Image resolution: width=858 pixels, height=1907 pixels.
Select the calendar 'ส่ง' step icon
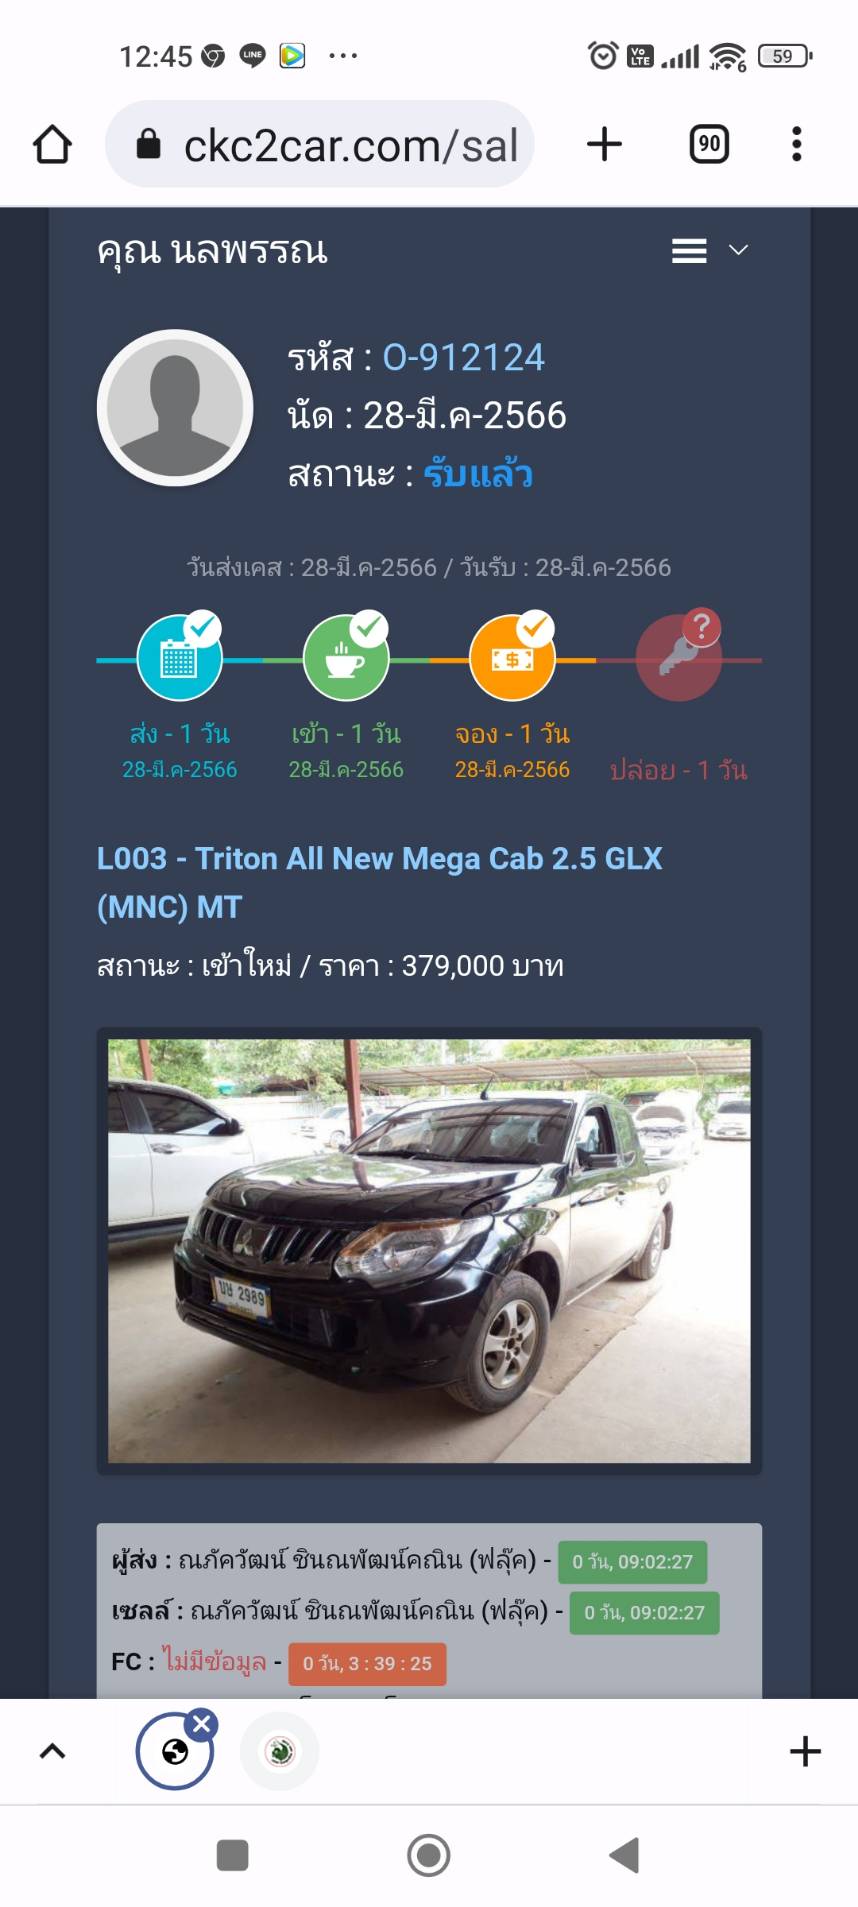click(179, 657)
